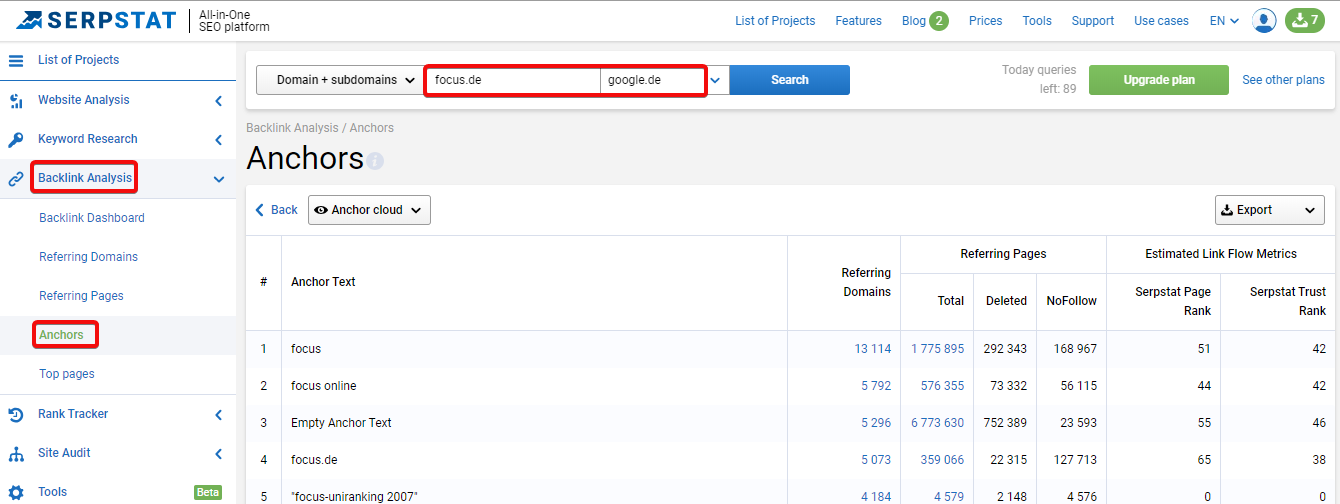Click the Rank Tracker history icon
The height and width of the screenshot is (504, 1340).
click(x=16, y=414)
